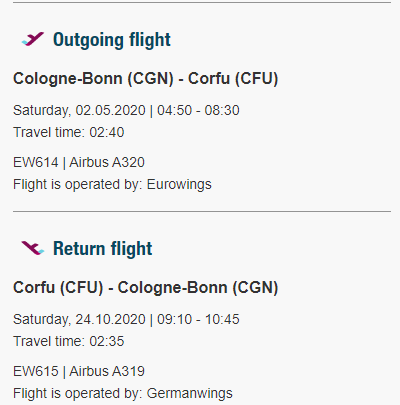Select the Outgoing flight heading
Screen dimensions: 400x405
112,40
